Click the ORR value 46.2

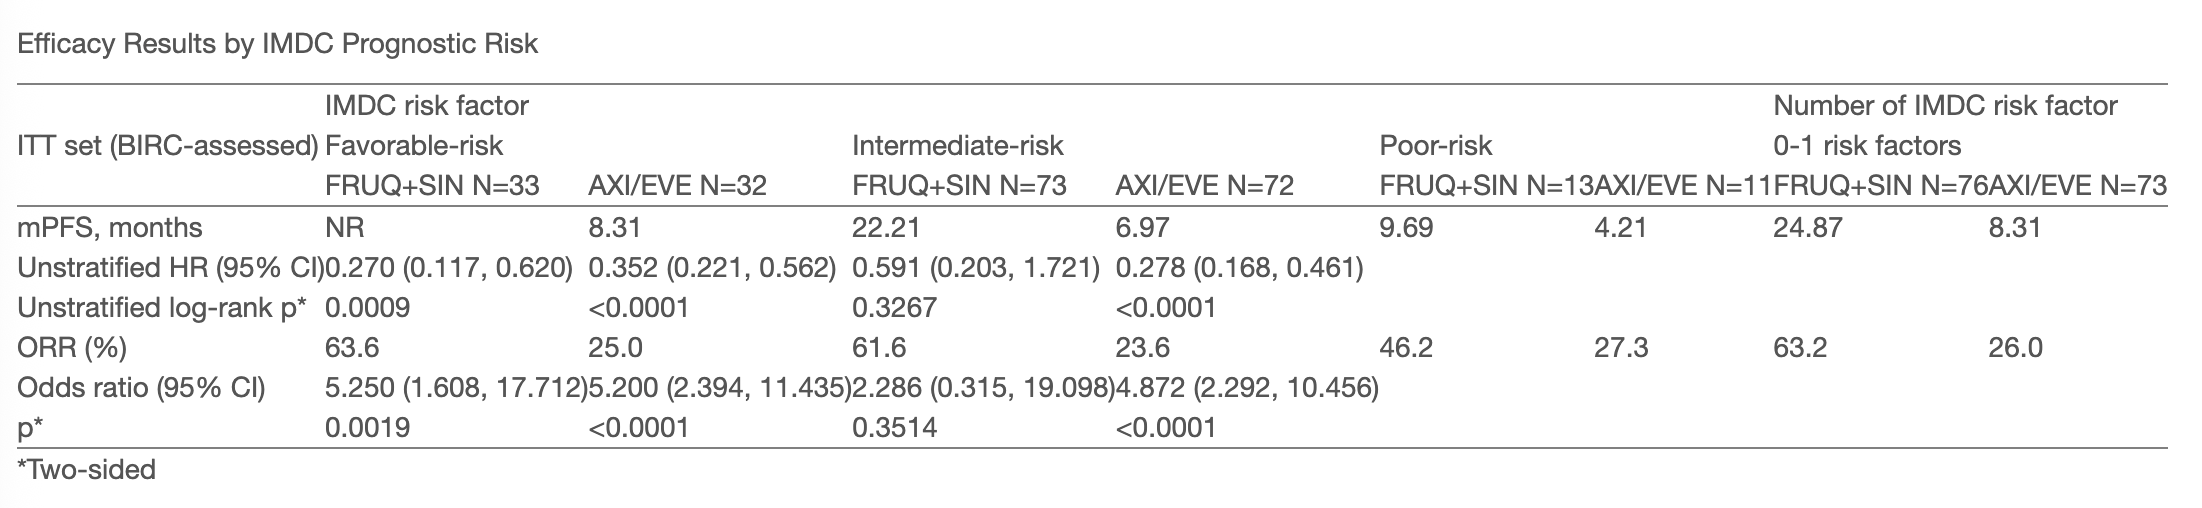pyautogui.click(x=1406, y=347)
